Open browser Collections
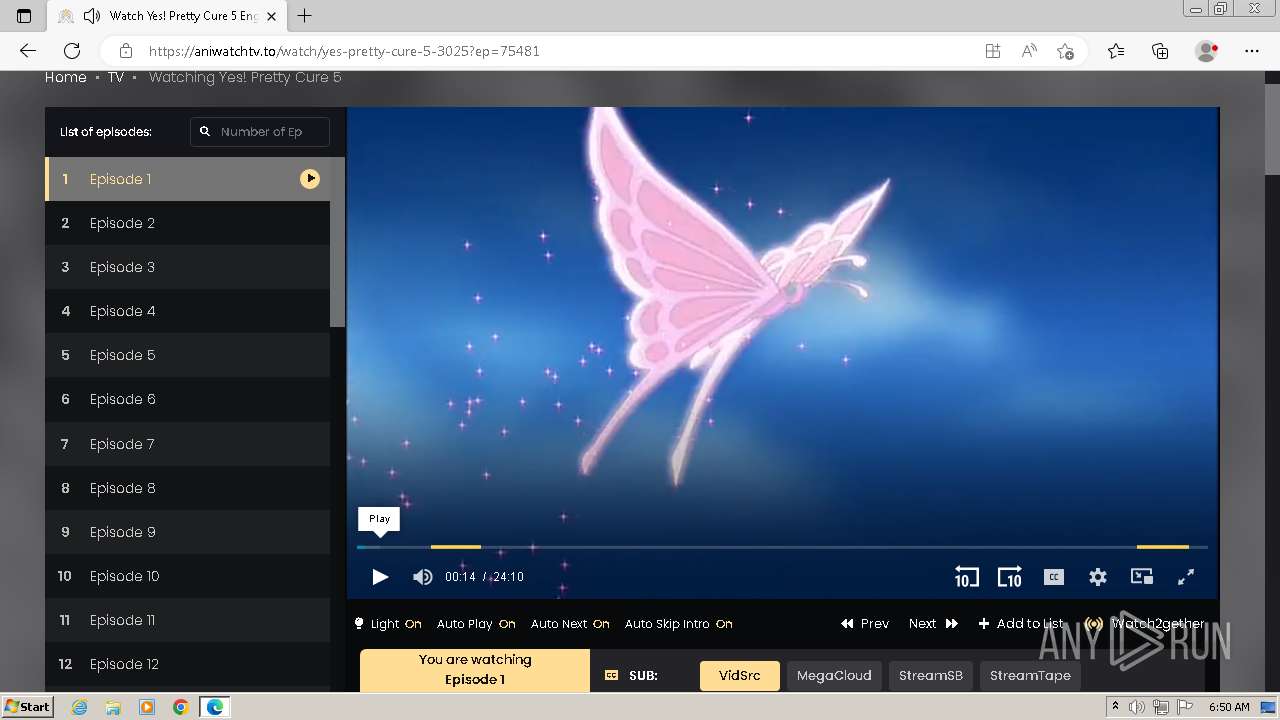This screenshot has height=720, width=1280. (1160, 51)
